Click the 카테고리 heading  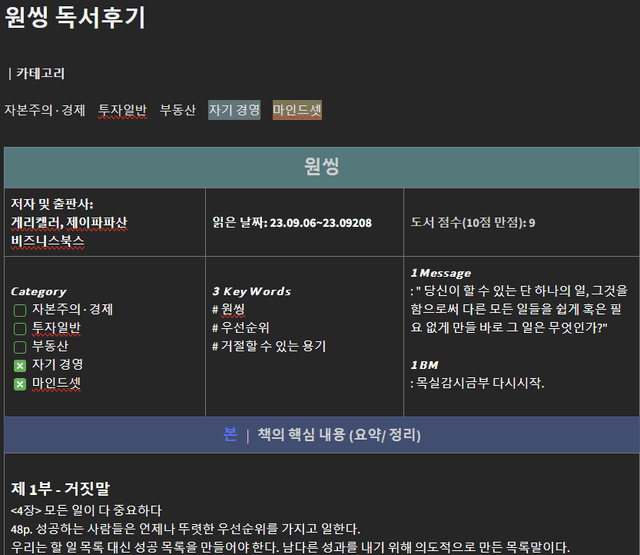[x=40, y=73]
